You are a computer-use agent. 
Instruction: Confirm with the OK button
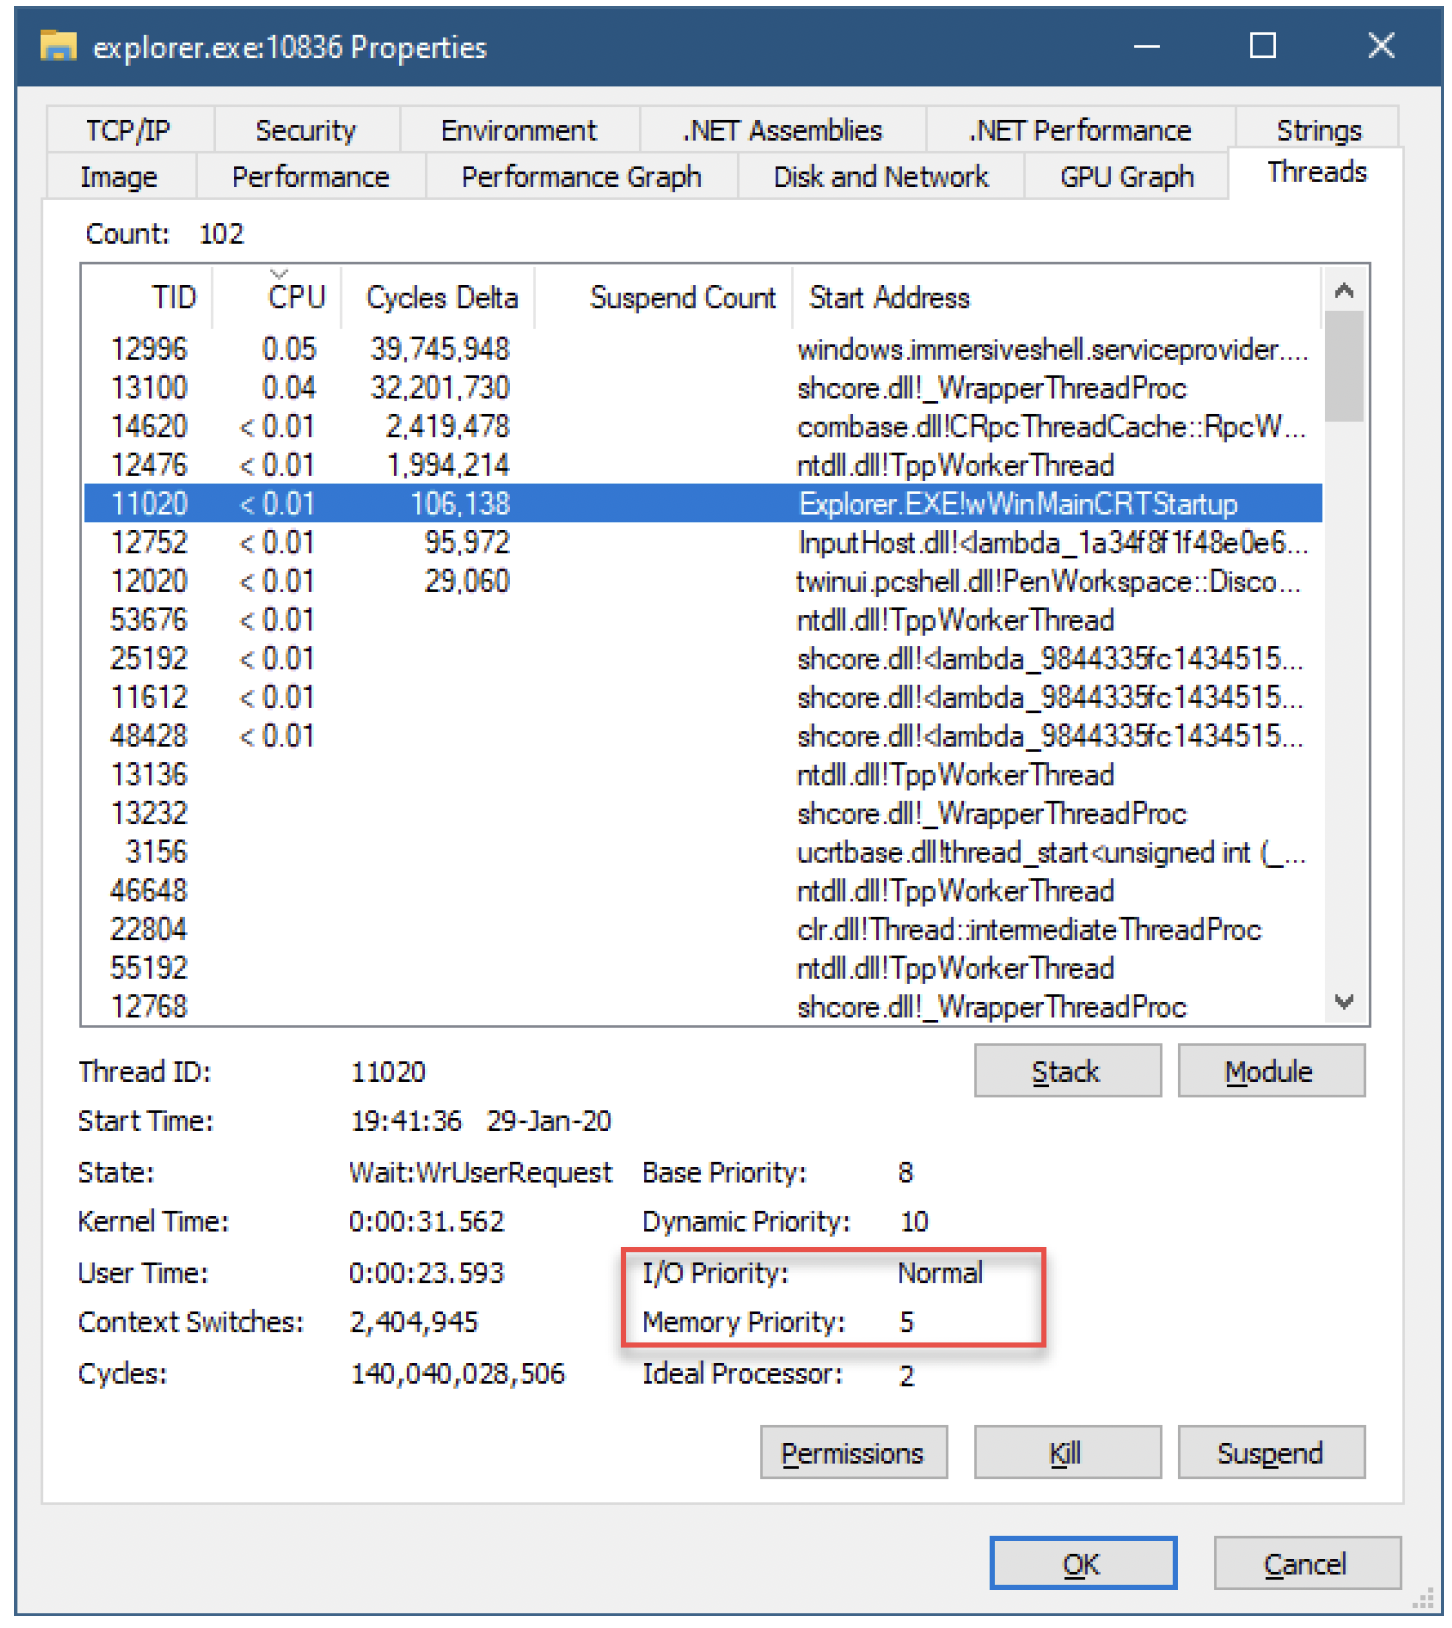(1083, 1563)
